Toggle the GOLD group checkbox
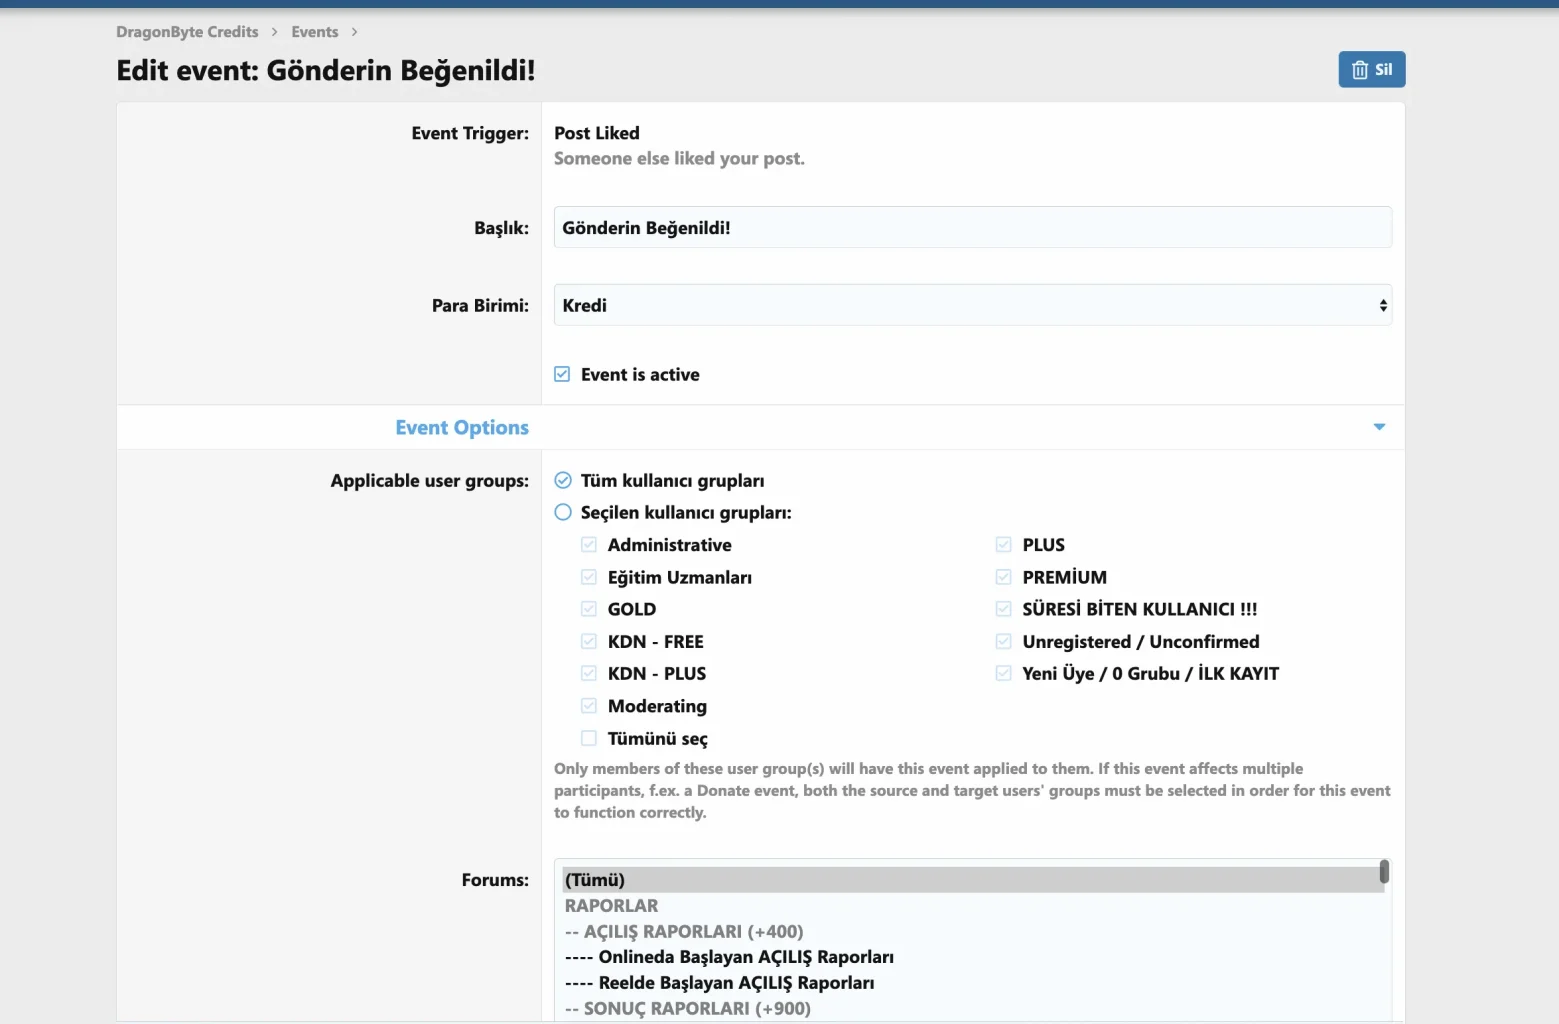Viewport: 1559px width, 1024px height. pyautogui.click(x=589, y=609)
